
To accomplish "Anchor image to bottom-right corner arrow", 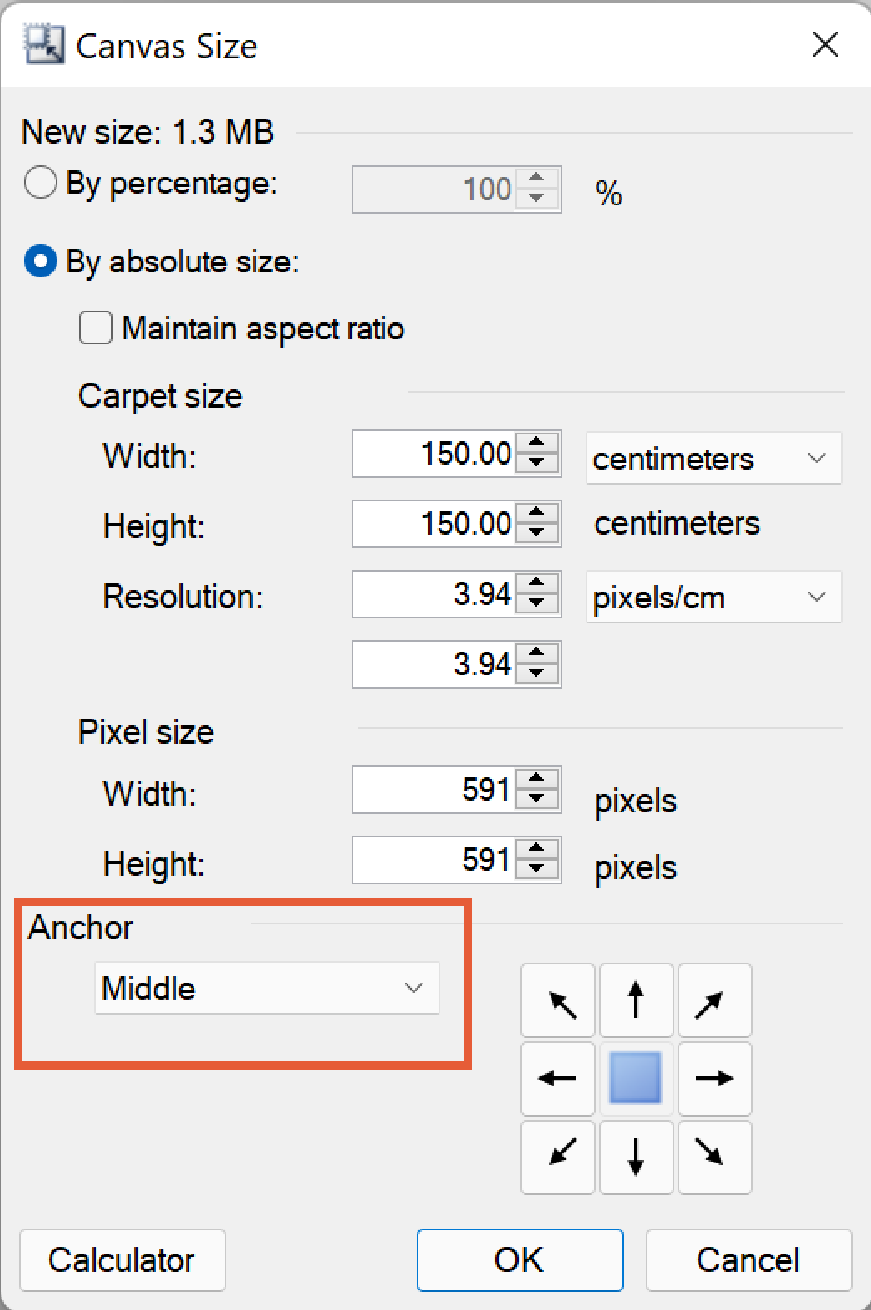I will 714,1157.
